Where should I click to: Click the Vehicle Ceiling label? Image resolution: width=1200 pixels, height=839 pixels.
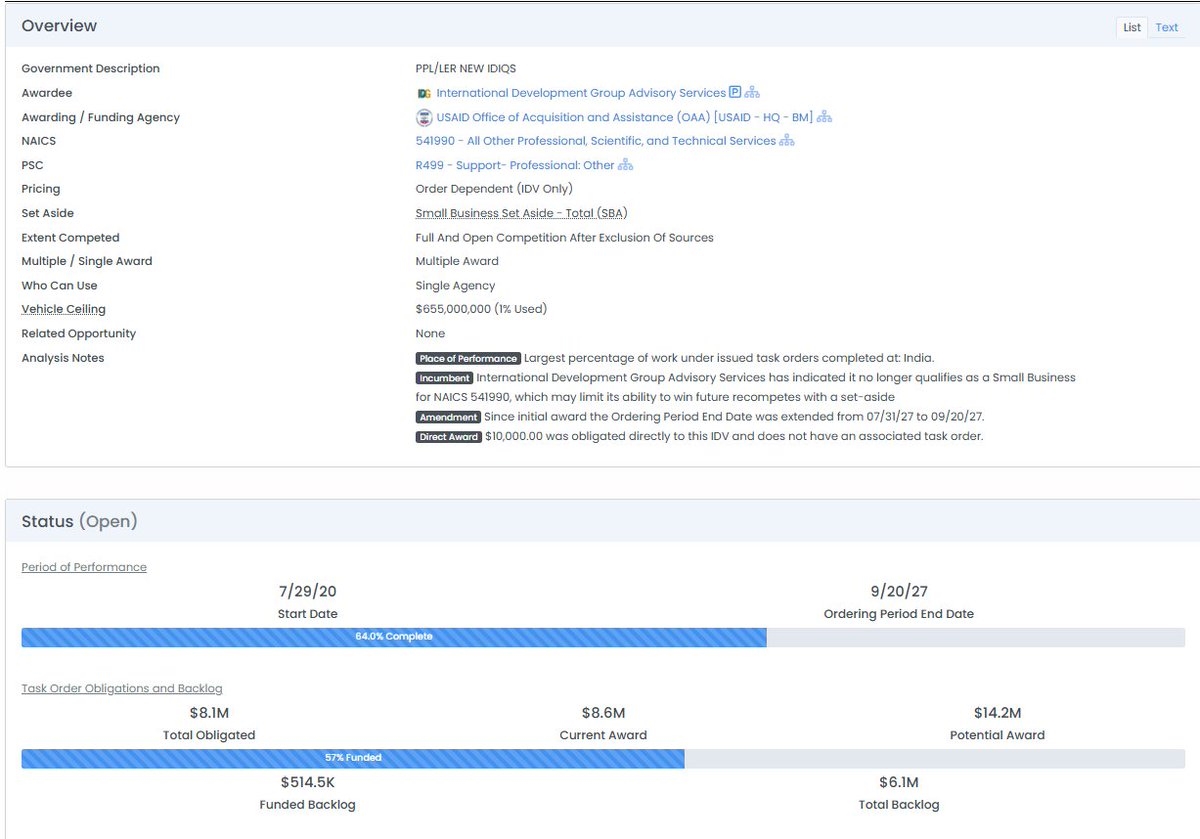[x=63, y=310]
